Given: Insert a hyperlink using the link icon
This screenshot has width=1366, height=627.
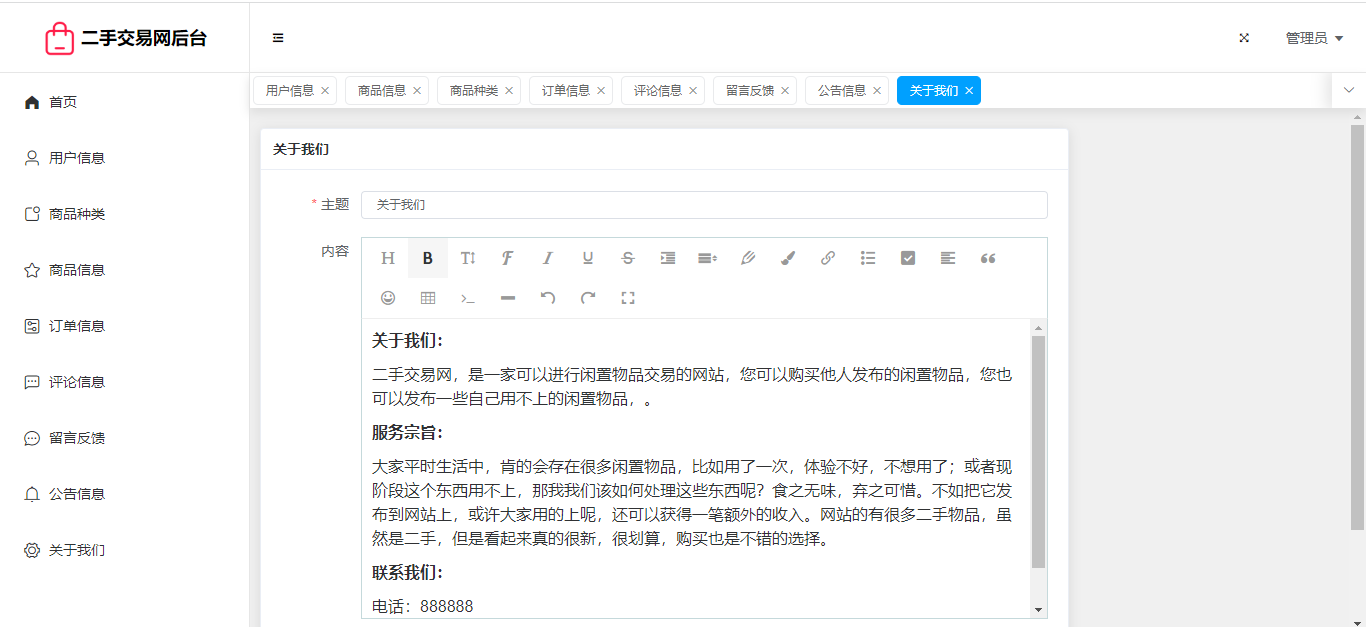Looking at the screenshot, I should 828,258.
